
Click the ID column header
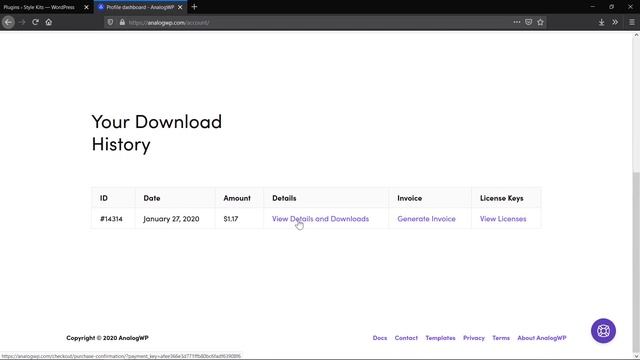[113, 198]
